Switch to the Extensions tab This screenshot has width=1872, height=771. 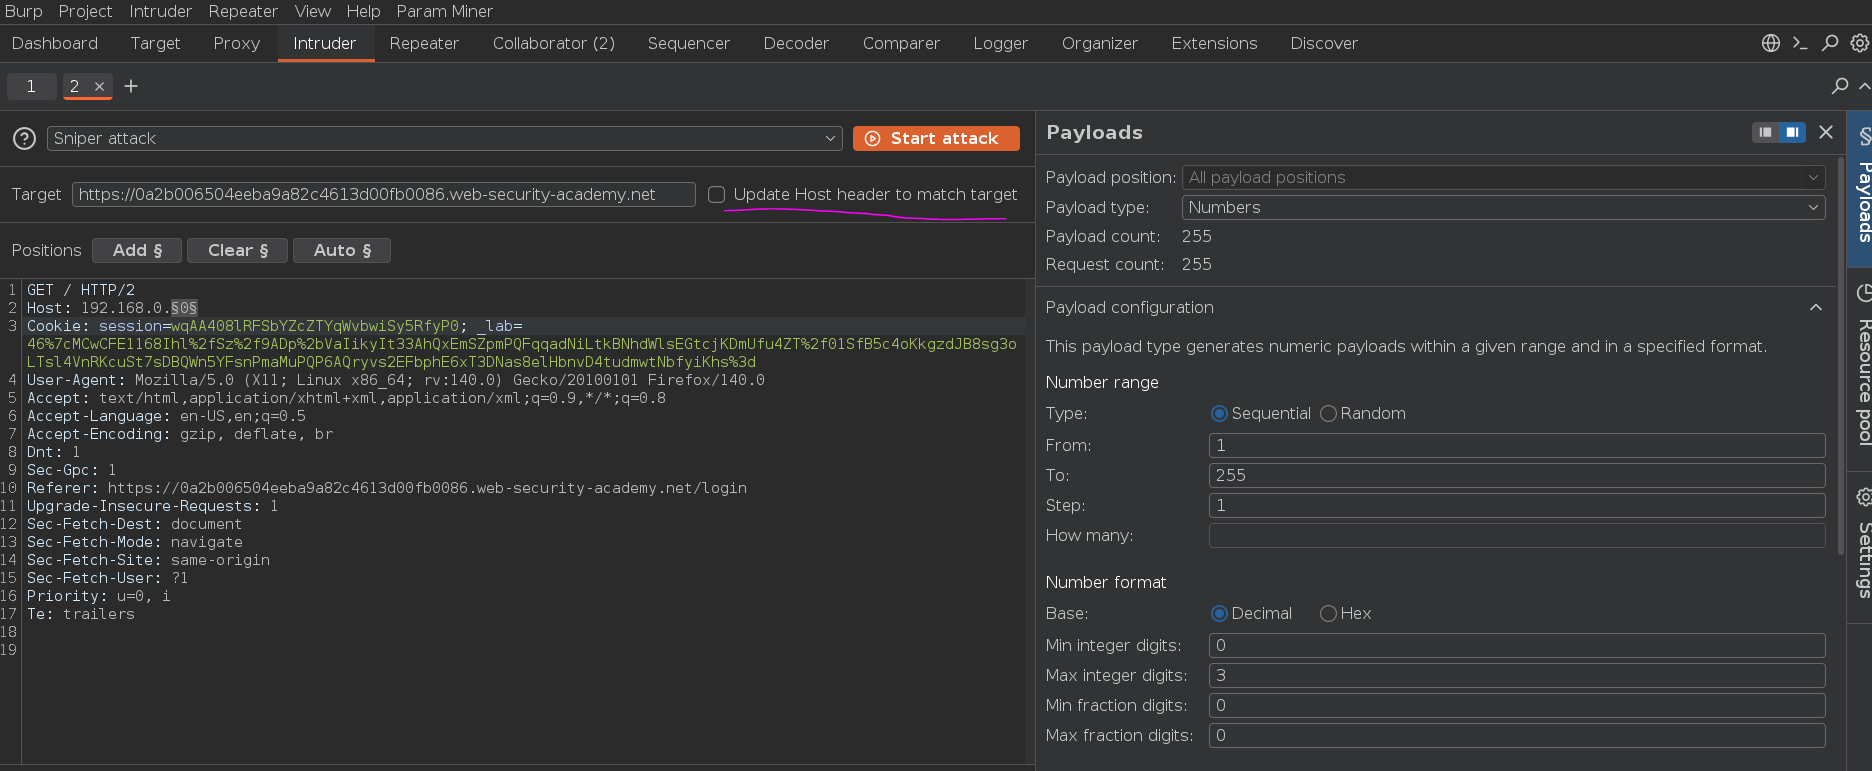coord(1214,43)
